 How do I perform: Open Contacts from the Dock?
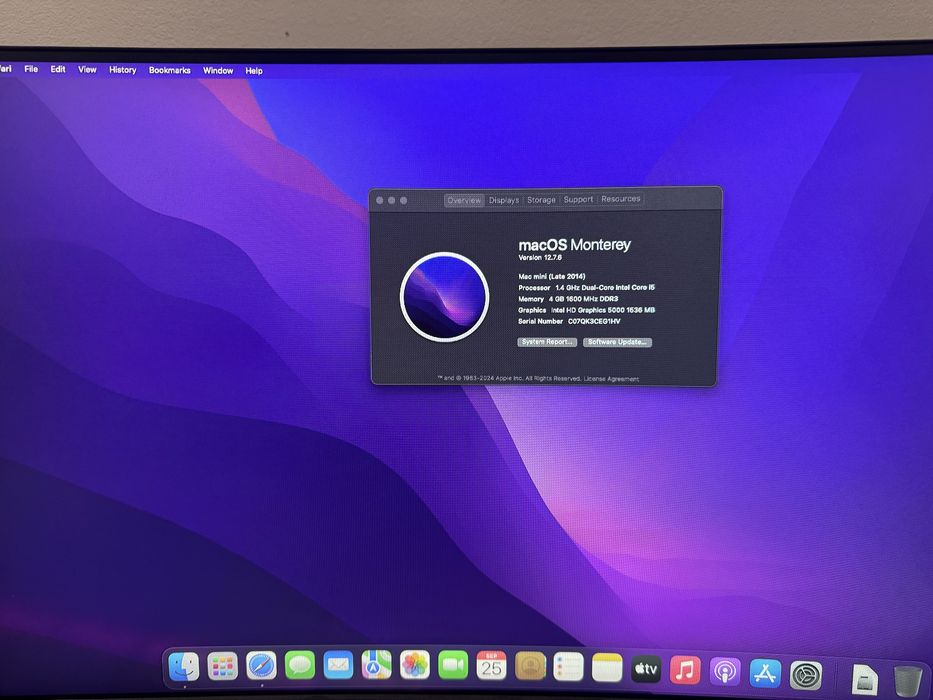(530, 665)
